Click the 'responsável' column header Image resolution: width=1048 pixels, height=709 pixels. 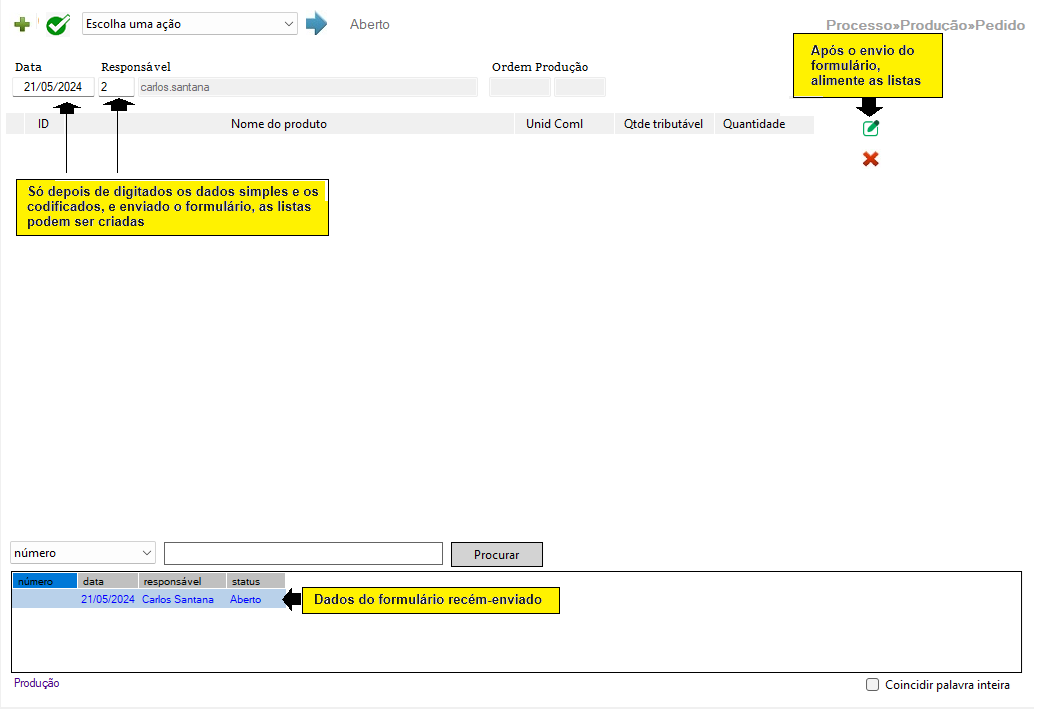(x=182, y=581)
